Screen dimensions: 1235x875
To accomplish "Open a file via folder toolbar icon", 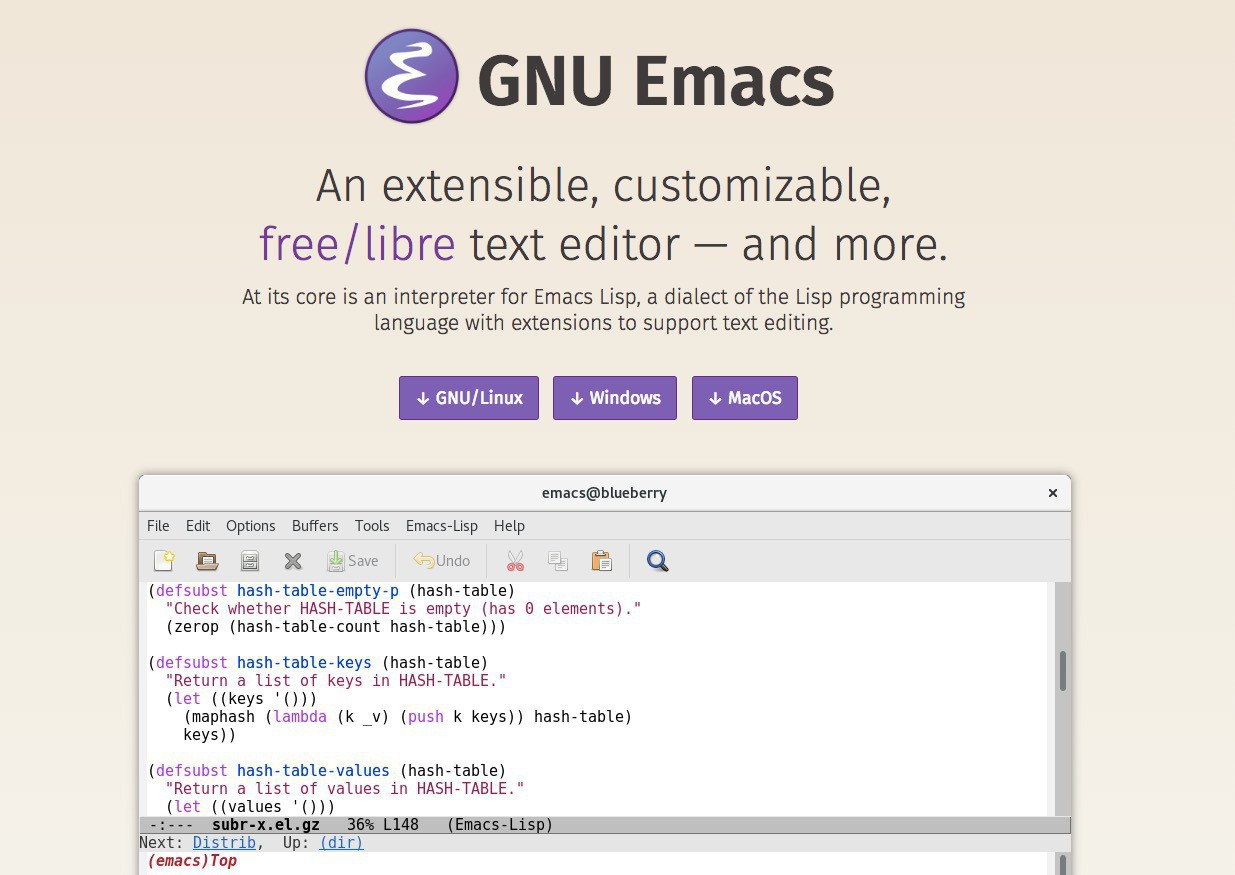I will coord(207,561).
